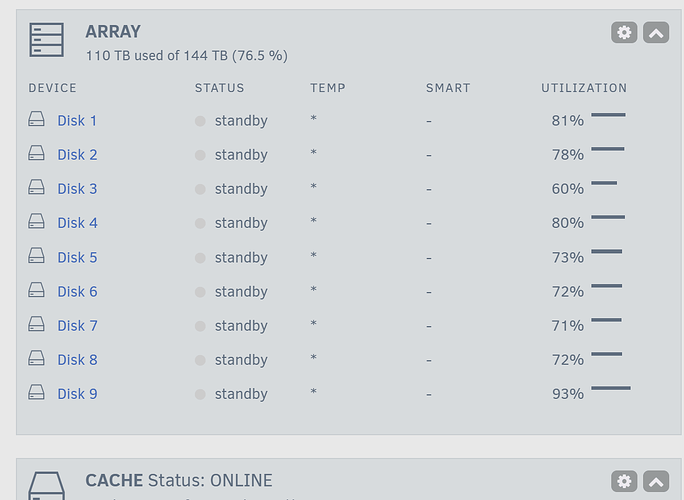The image size is (684, 500).
Task: Click Disk 2 standby status indicator
Action: [x=200, y=155]
